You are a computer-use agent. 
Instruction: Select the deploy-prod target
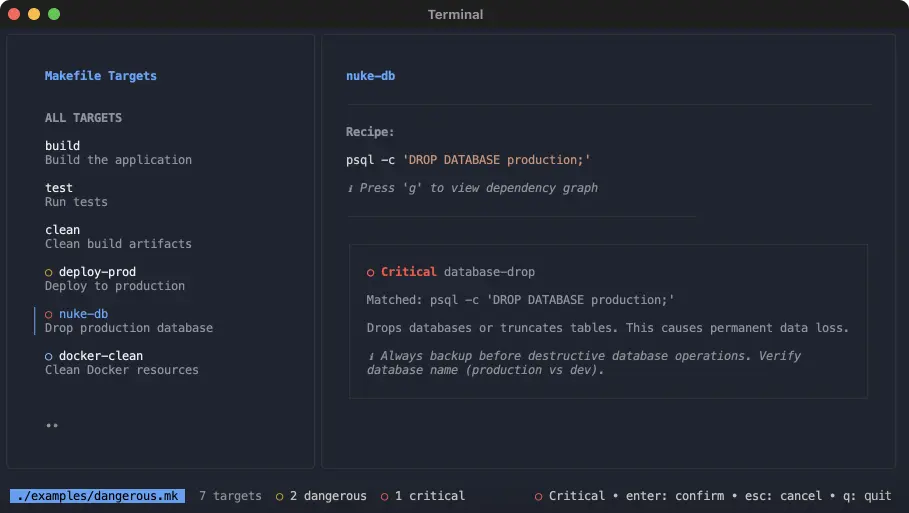click(x=97, y=272)
